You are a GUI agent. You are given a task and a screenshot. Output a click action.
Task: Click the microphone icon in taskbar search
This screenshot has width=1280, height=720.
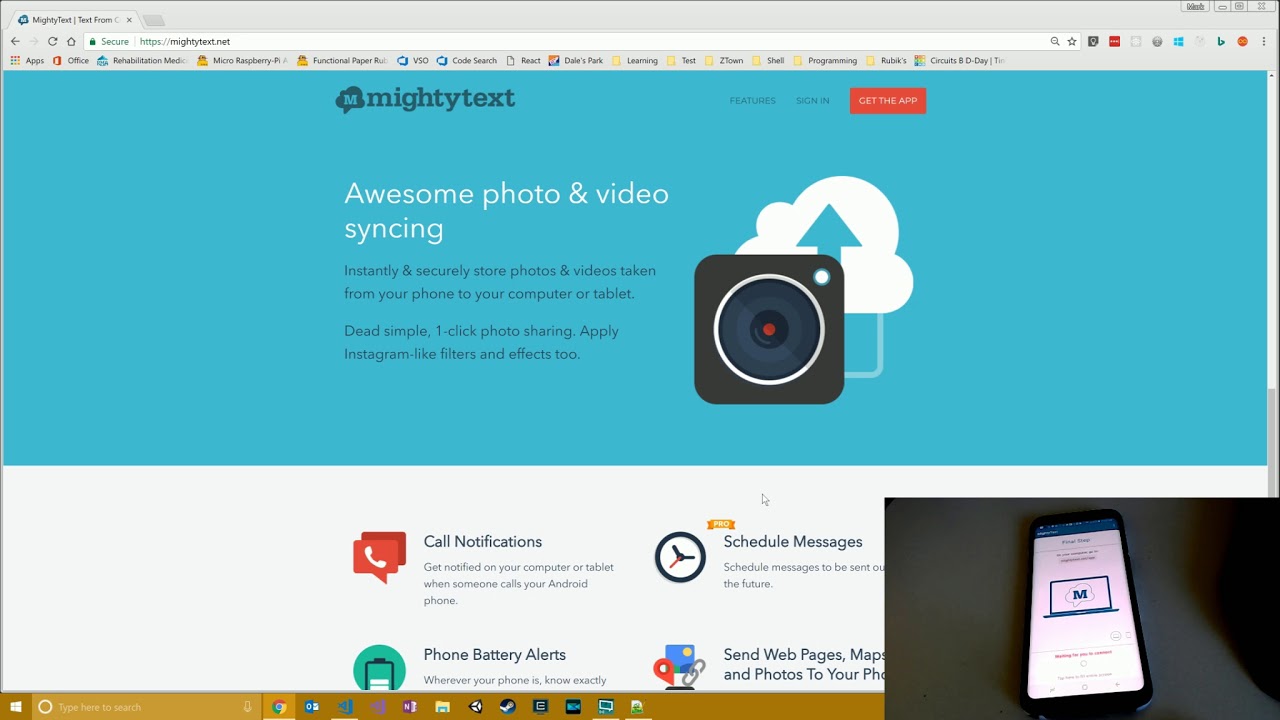coord(247,707)
